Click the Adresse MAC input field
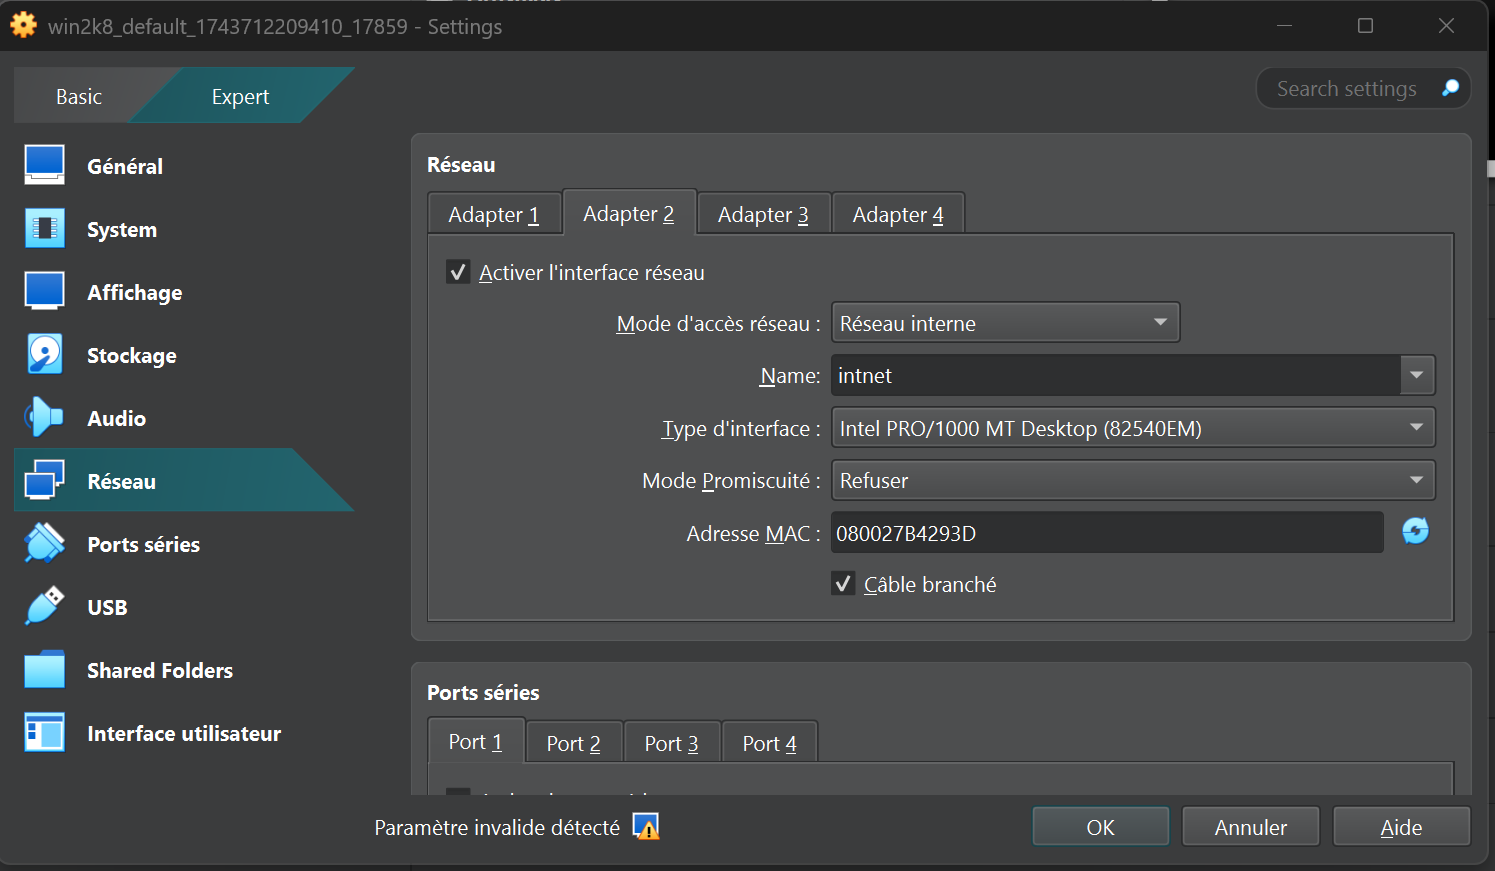This screenshot has height=871, width=1495. coord(1106,533)
